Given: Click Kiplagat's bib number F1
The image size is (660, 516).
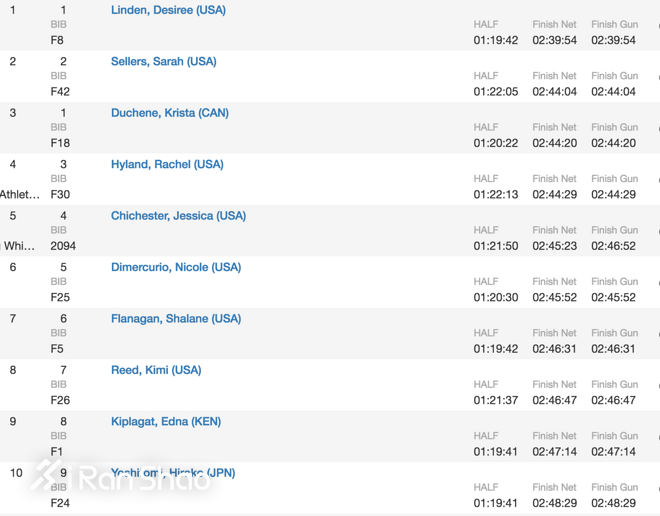Looking at the screenshot, I should (57, 452).
